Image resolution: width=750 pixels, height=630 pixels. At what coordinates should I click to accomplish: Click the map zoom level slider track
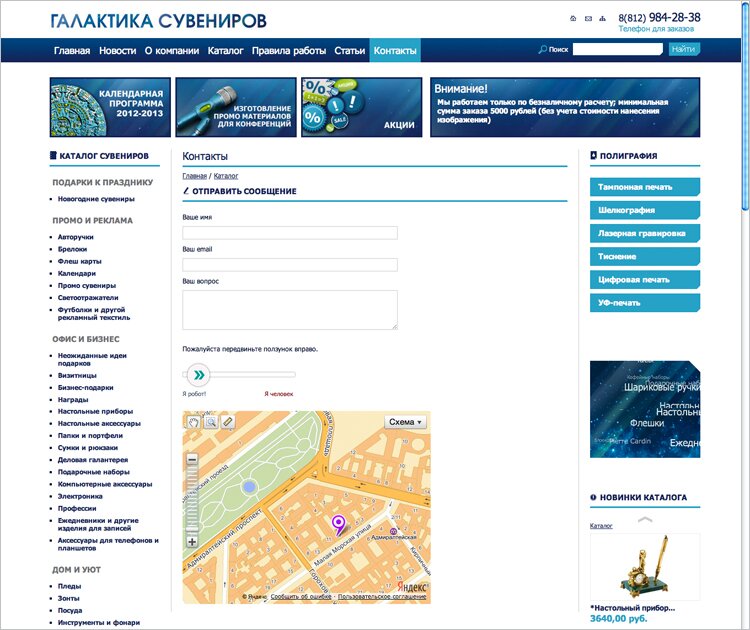(x=192, y=500)
